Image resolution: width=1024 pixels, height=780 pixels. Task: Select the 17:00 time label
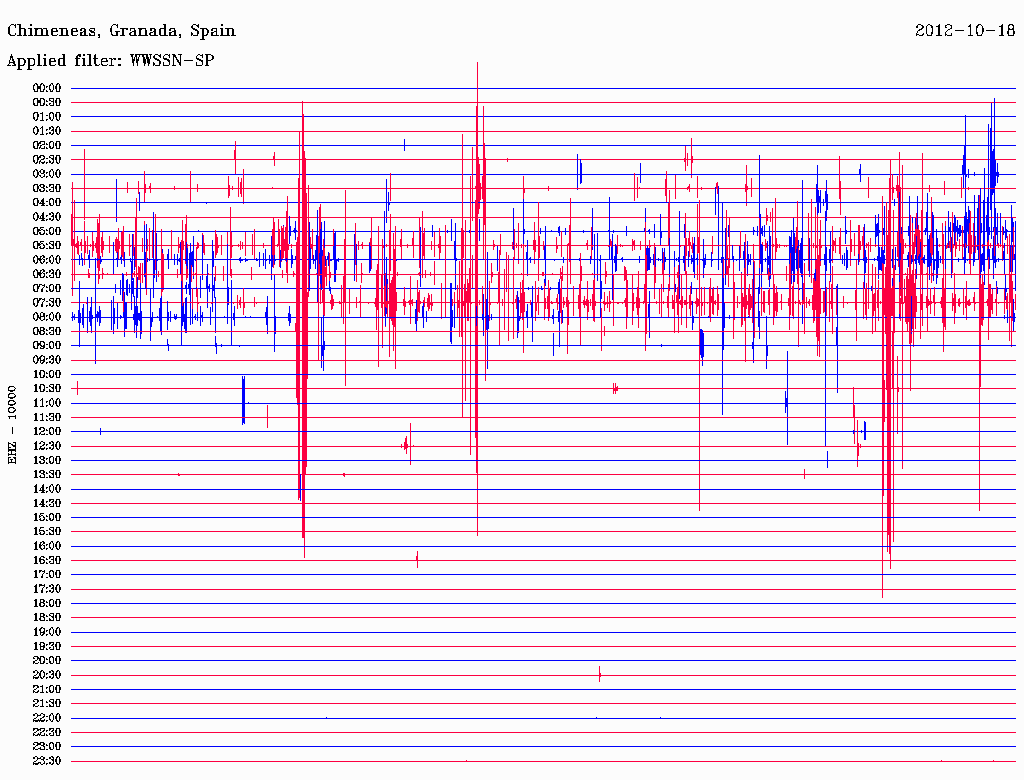46,575
